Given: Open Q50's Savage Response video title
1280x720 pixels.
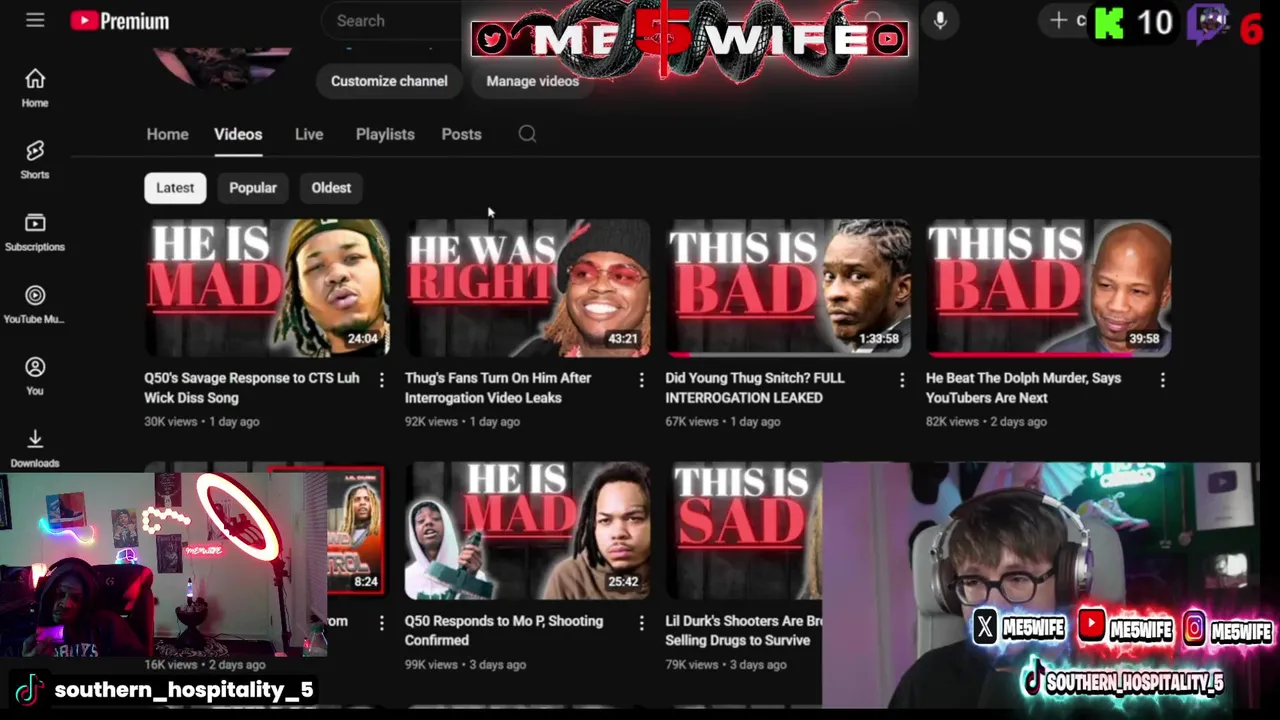Looking at the screenshot, I should (252, 388).
